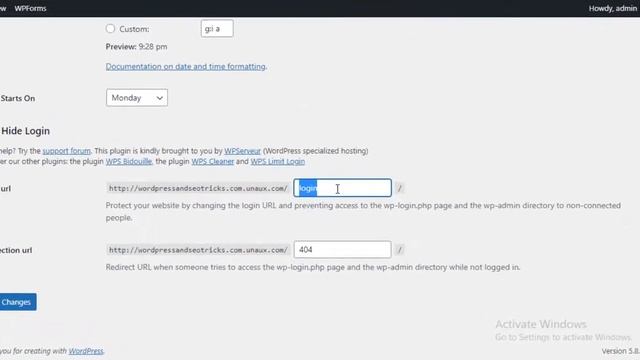640x360 pixels.
Task: Click the redirection url field containing 404
Action: (x=342, y=249)
